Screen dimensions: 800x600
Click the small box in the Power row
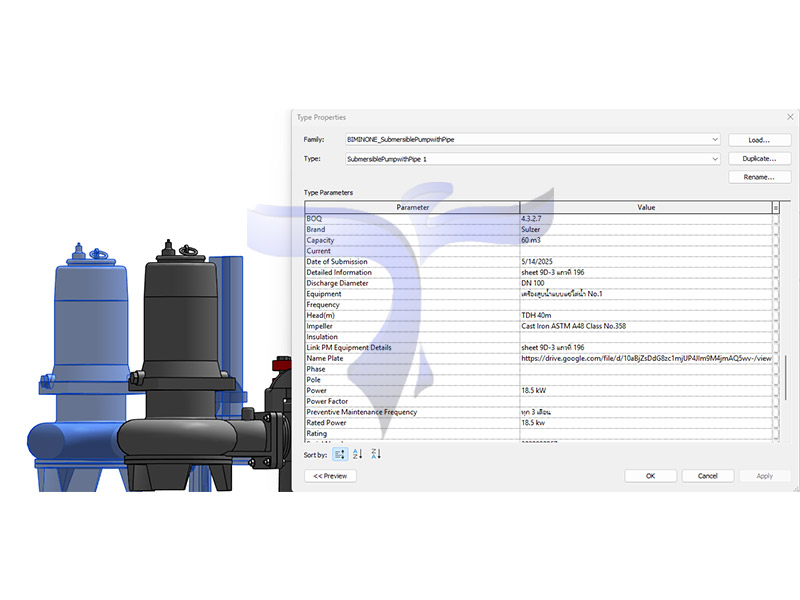pos(775,390)
